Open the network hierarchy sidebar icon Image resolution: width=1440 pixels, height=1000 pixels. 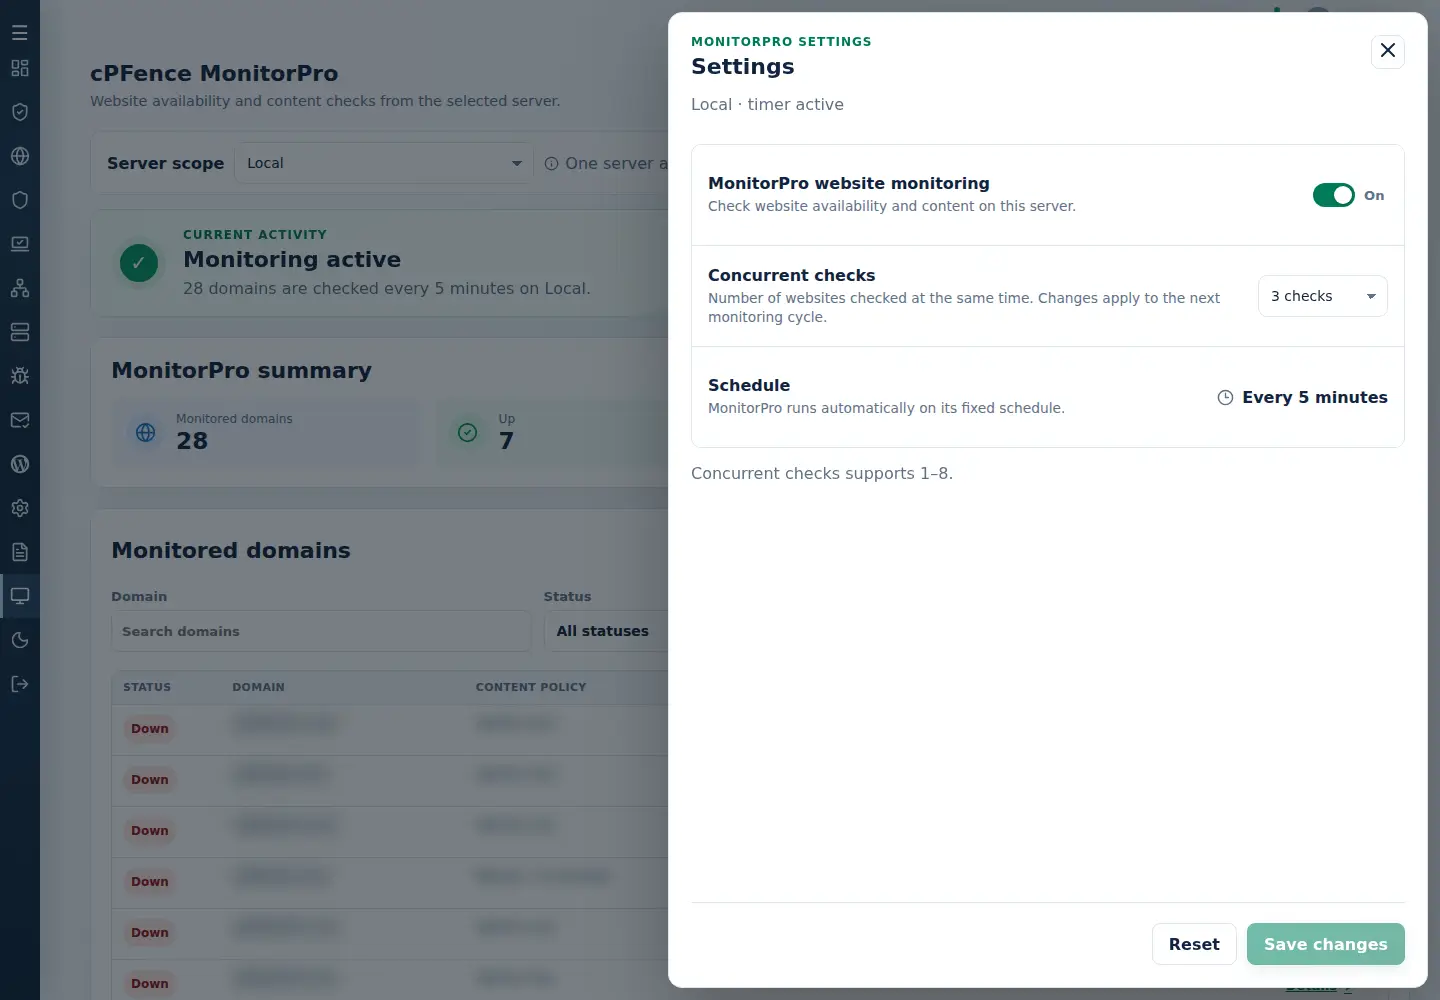(20, 288)
